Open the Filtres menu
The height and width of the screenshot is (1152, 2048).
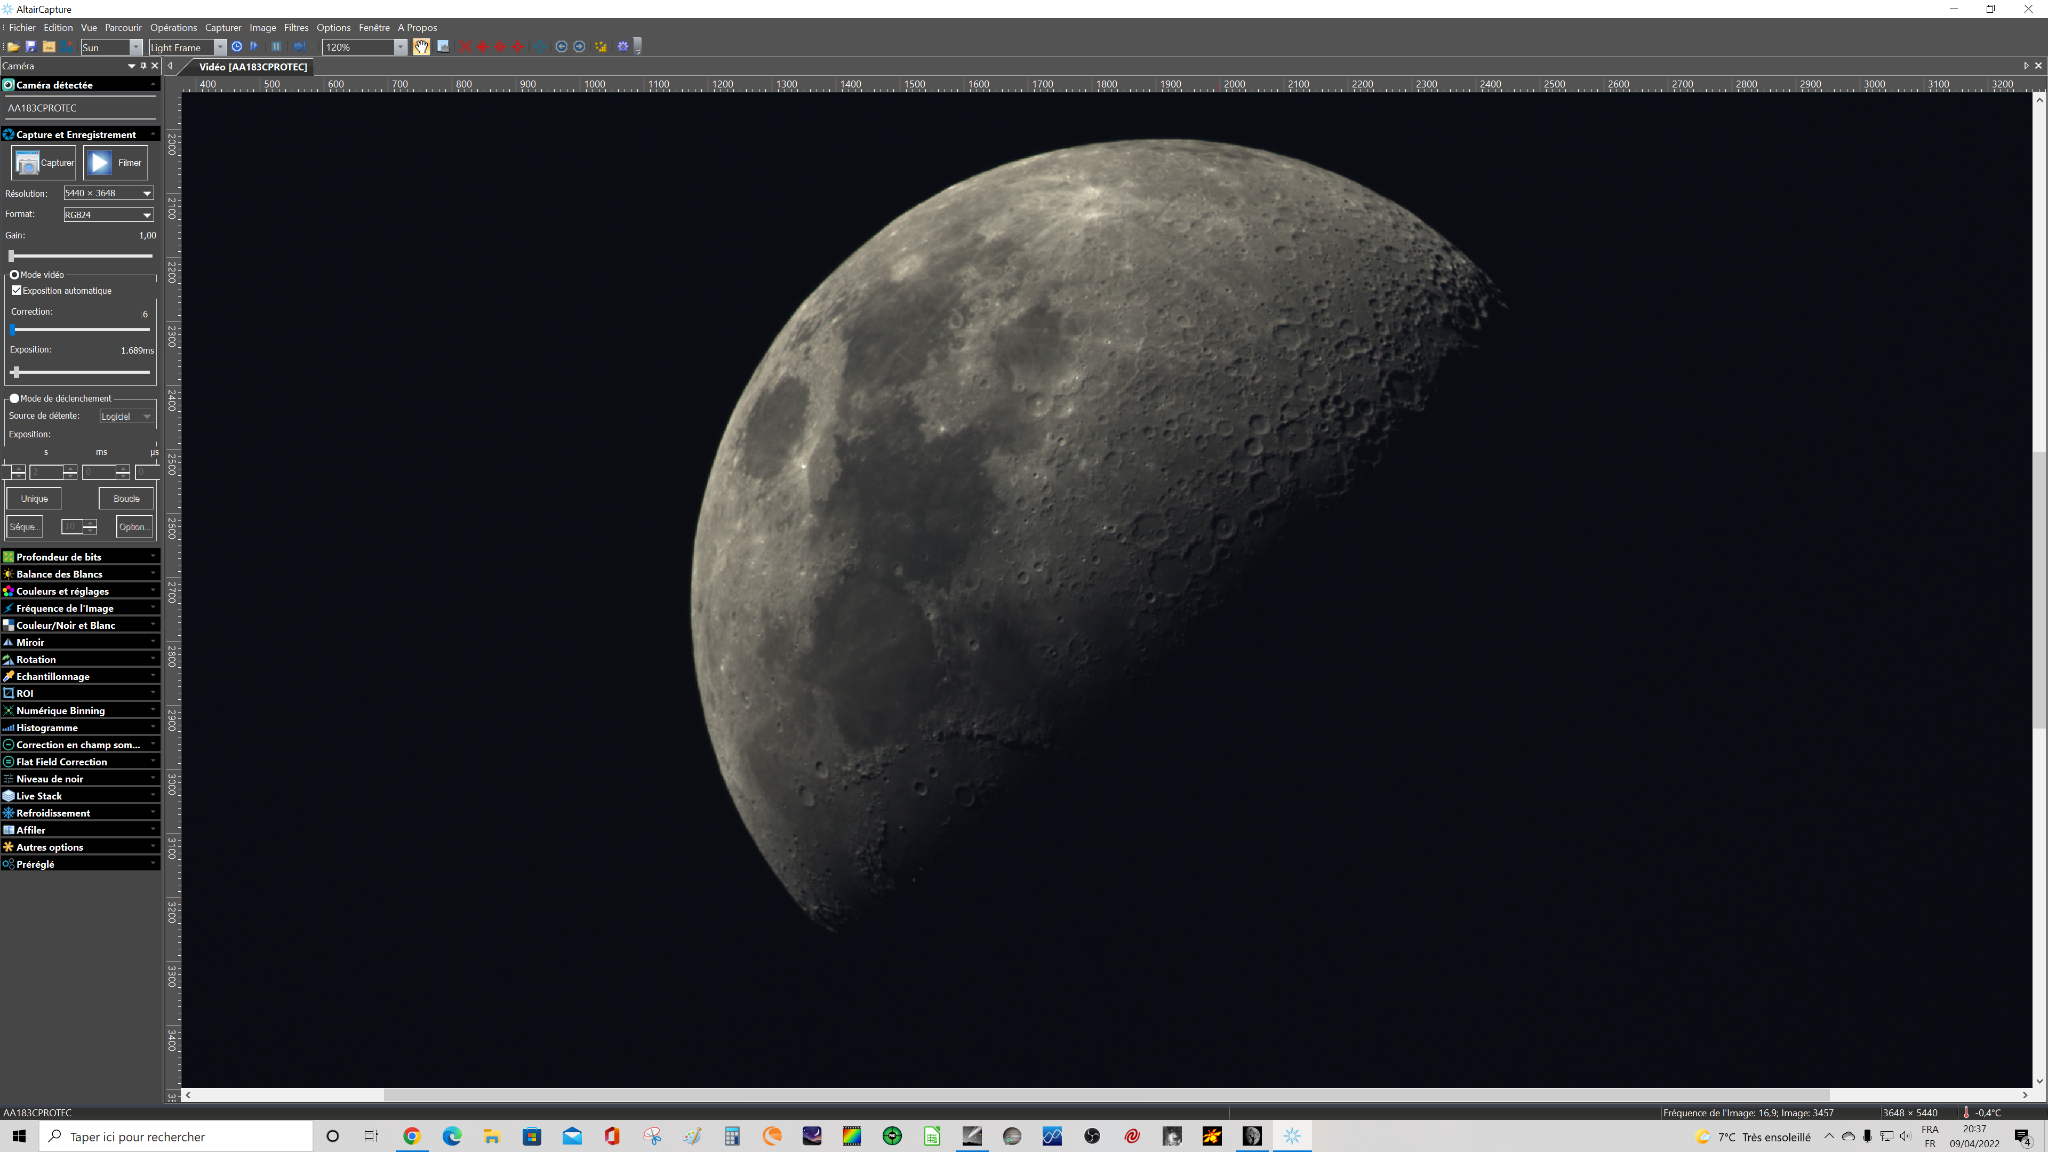(x=296, y=28)
